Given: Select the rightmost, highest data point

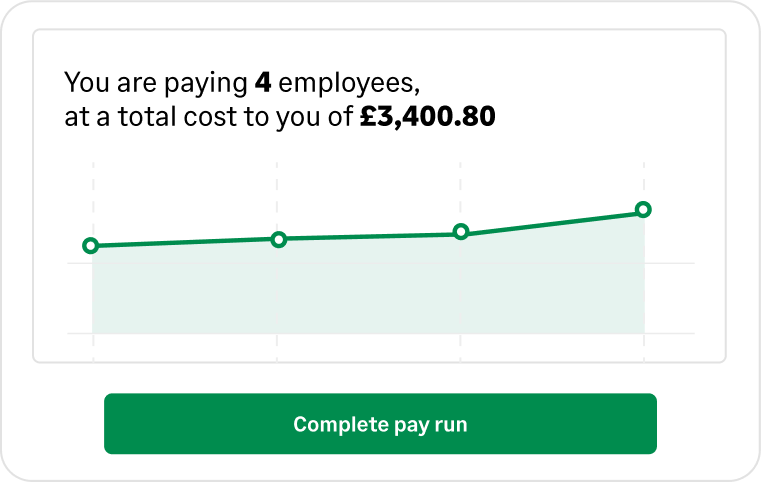Looking at the screenshot, I should click(643, 210).
